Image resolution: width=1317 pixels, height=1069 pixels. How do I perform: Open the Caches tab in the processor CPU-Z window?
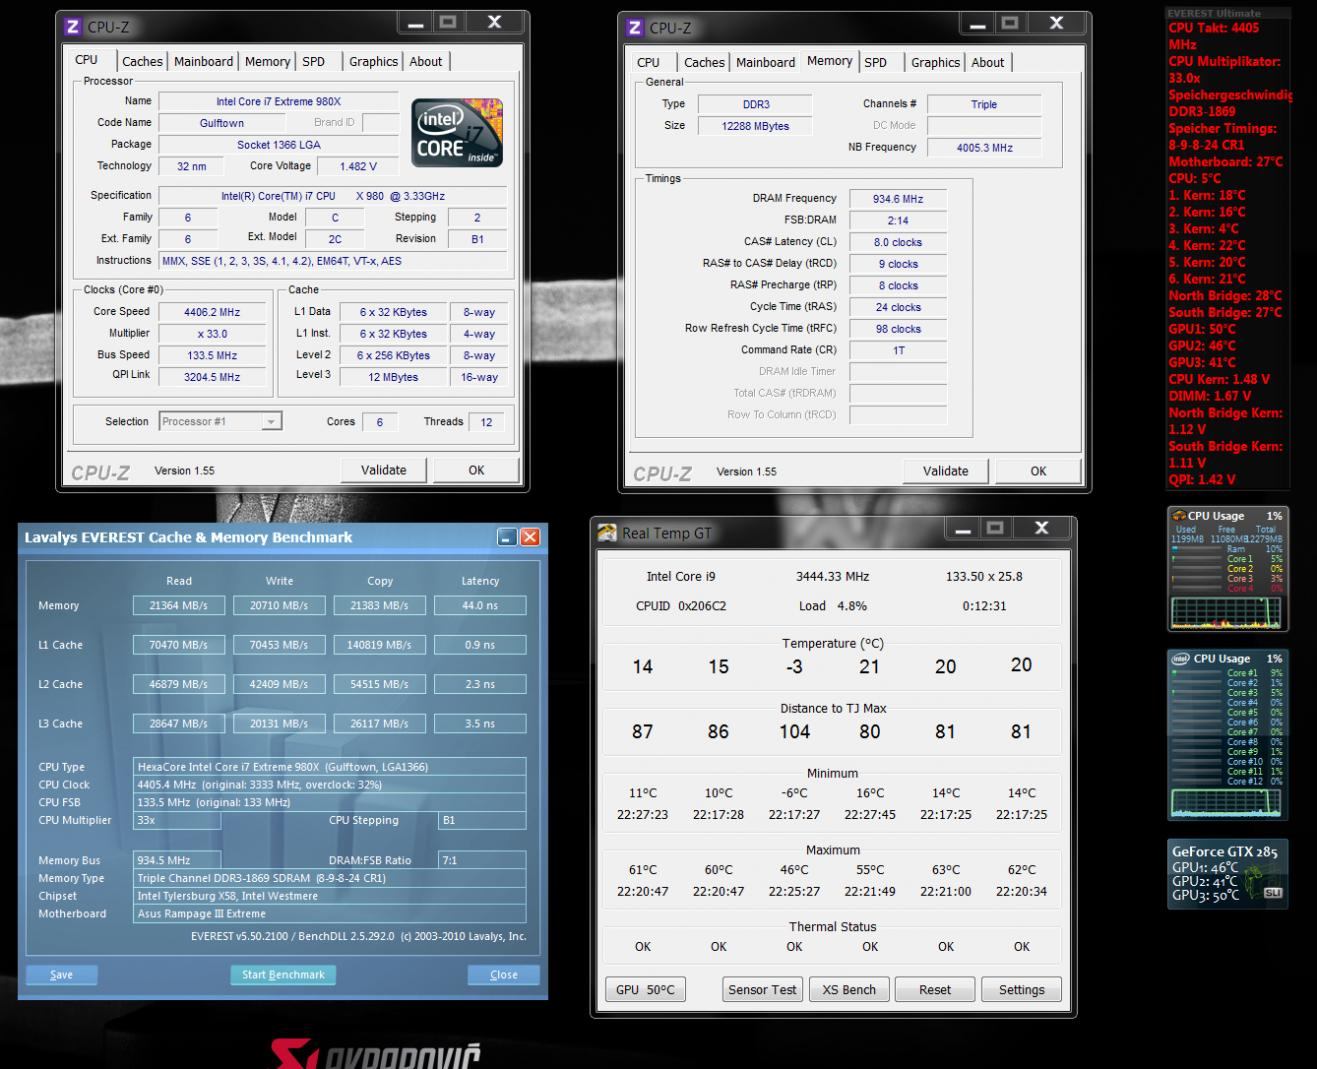coord(142,61)
